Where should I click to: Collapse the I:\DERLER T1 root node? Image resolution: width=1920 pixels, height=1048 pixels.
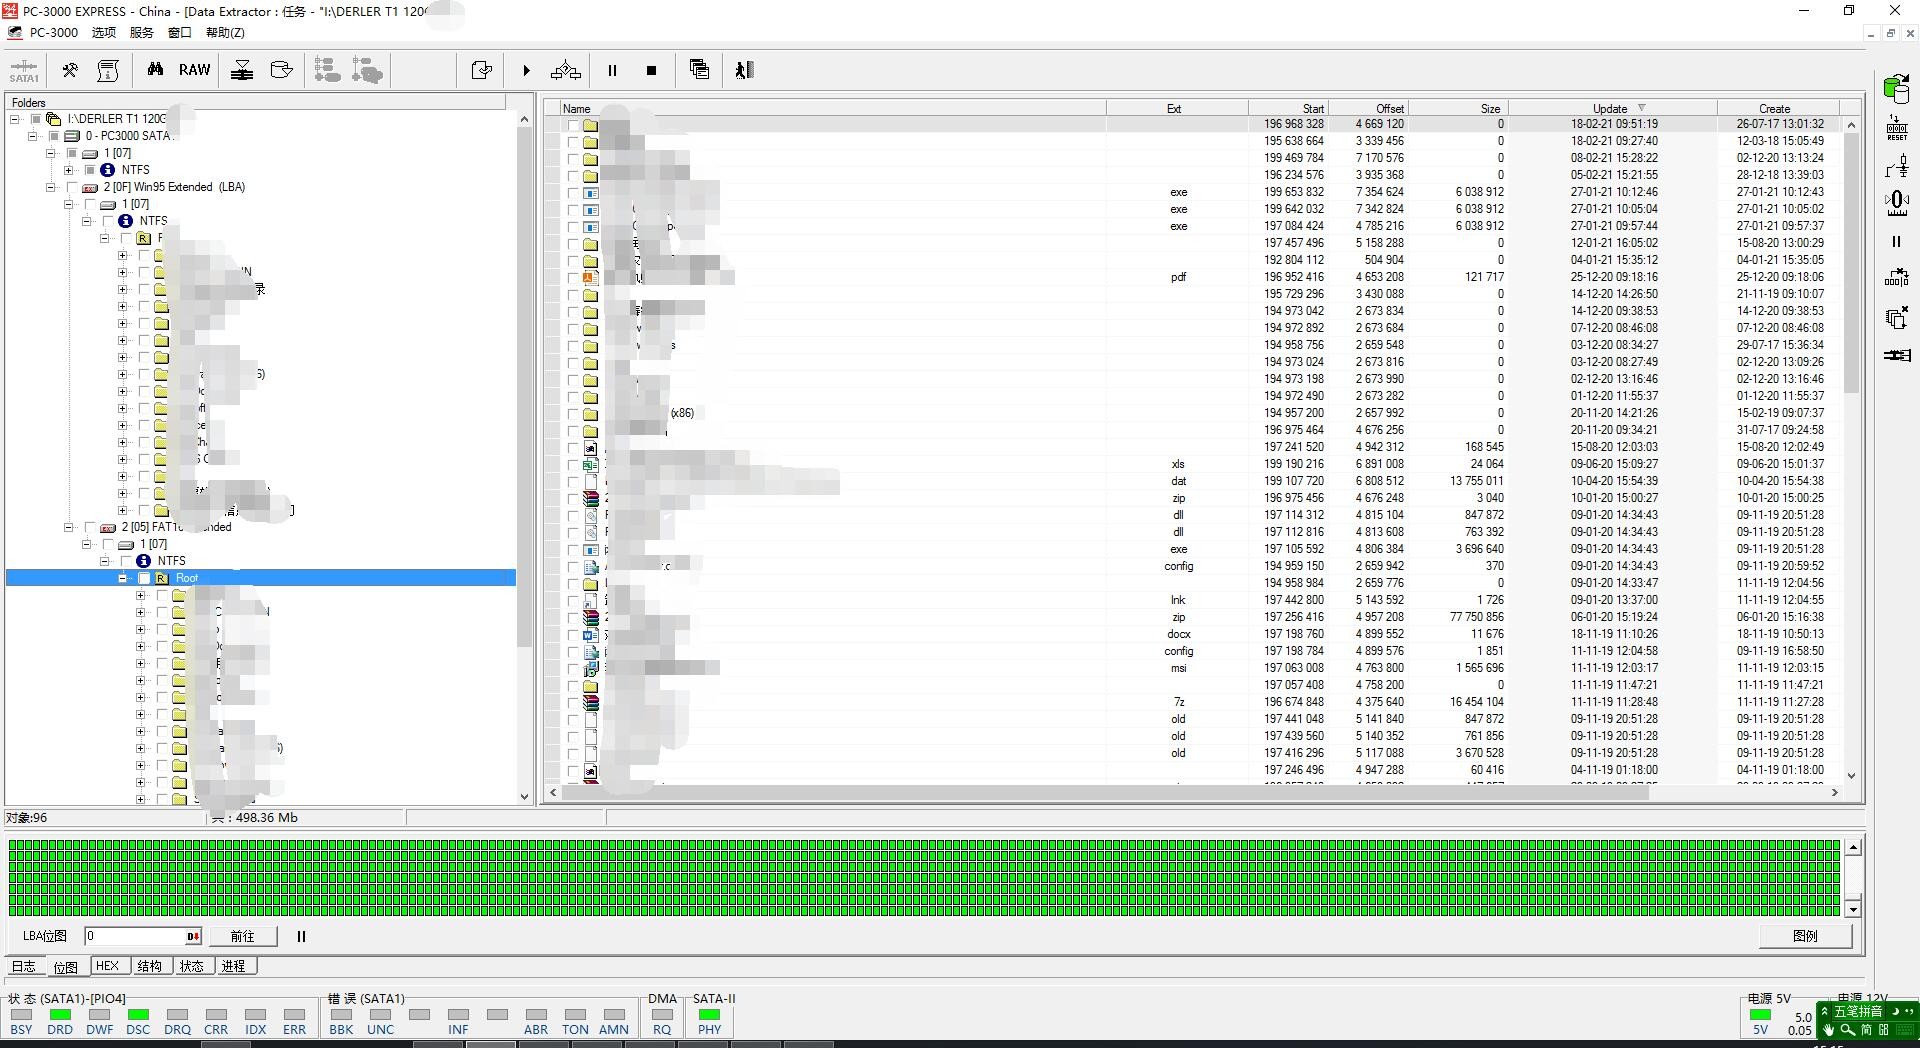point(15,119)
